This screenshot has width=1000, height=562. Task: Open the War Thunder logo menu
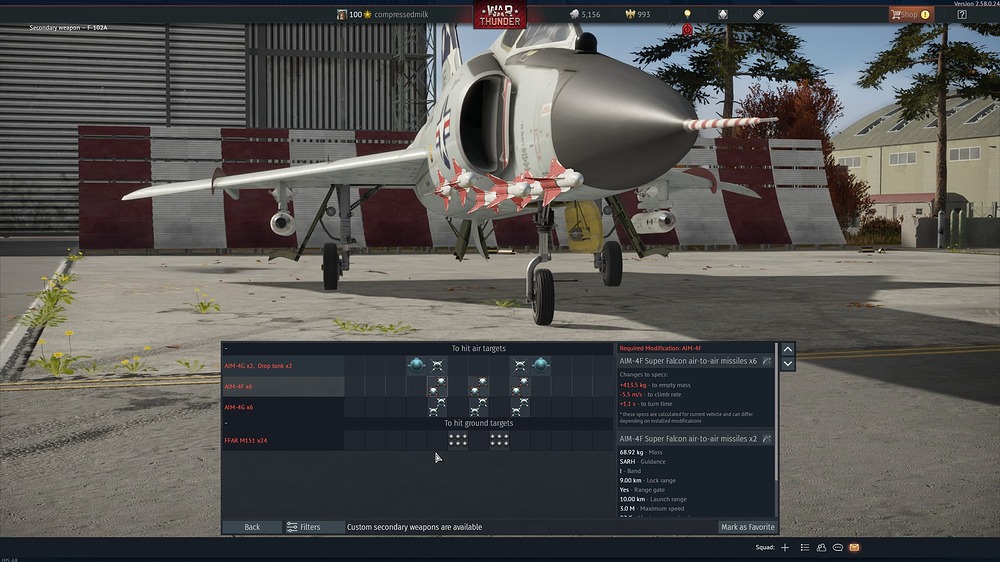click(x=499, y=15)
